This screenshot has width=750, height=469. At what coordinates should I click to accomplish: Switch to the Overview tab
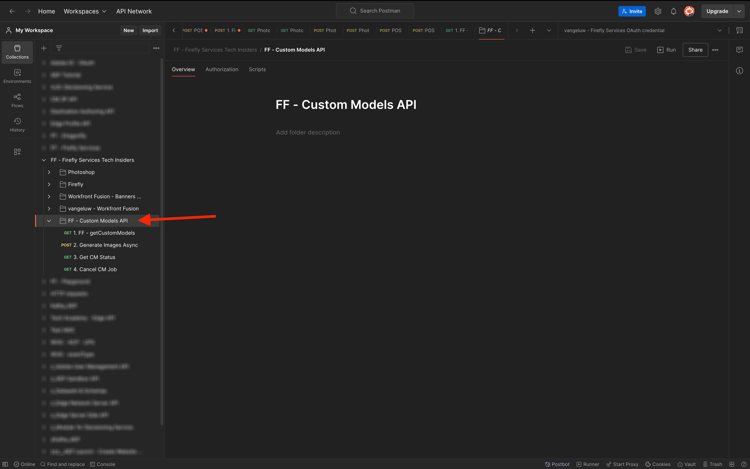click(183, 69)
